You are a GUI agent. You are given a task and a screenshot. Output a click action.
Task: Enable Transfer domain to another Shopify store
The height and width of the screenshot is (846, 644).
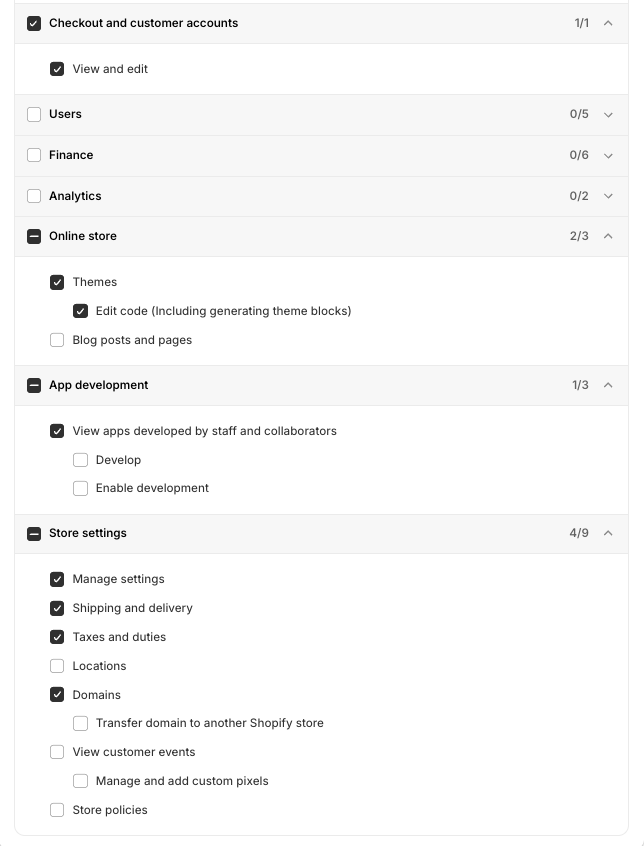(x=81, y=723)
